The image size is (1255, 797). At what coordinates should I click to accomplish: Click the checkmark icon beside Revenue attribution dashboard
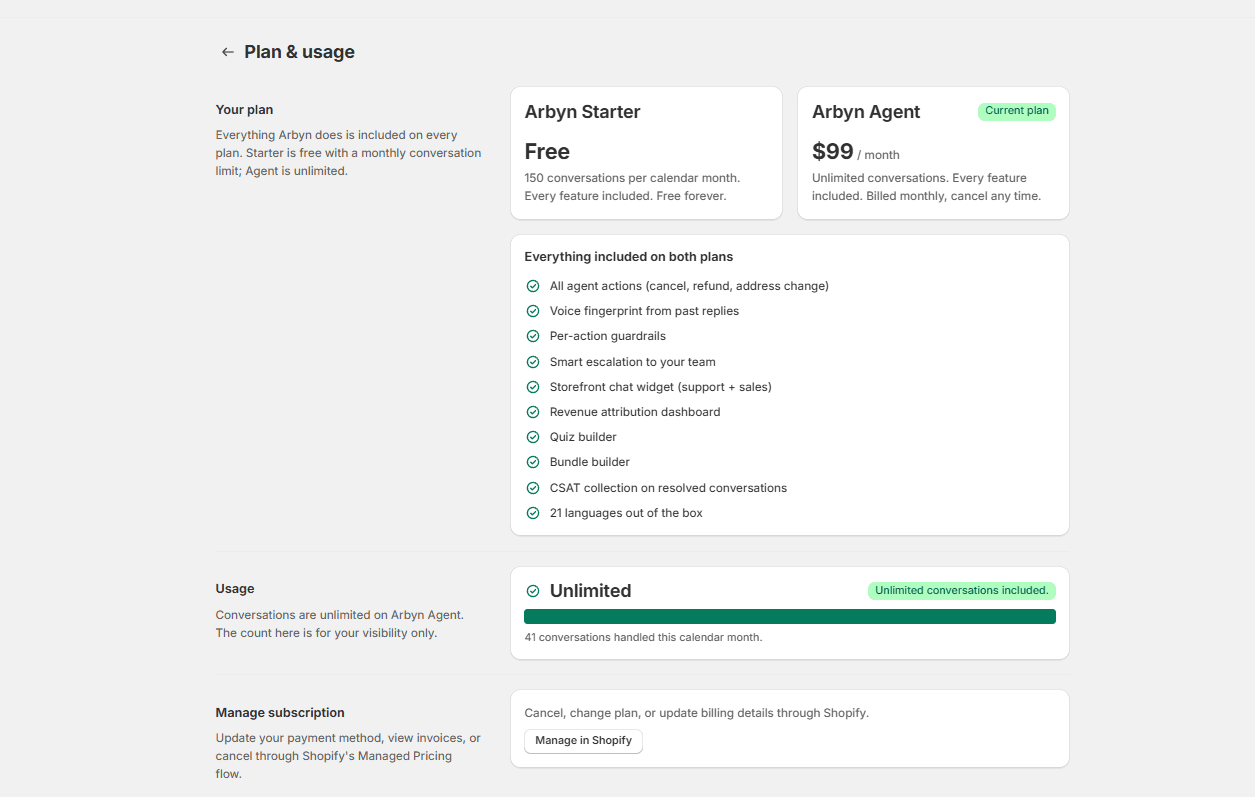[533, 412]
